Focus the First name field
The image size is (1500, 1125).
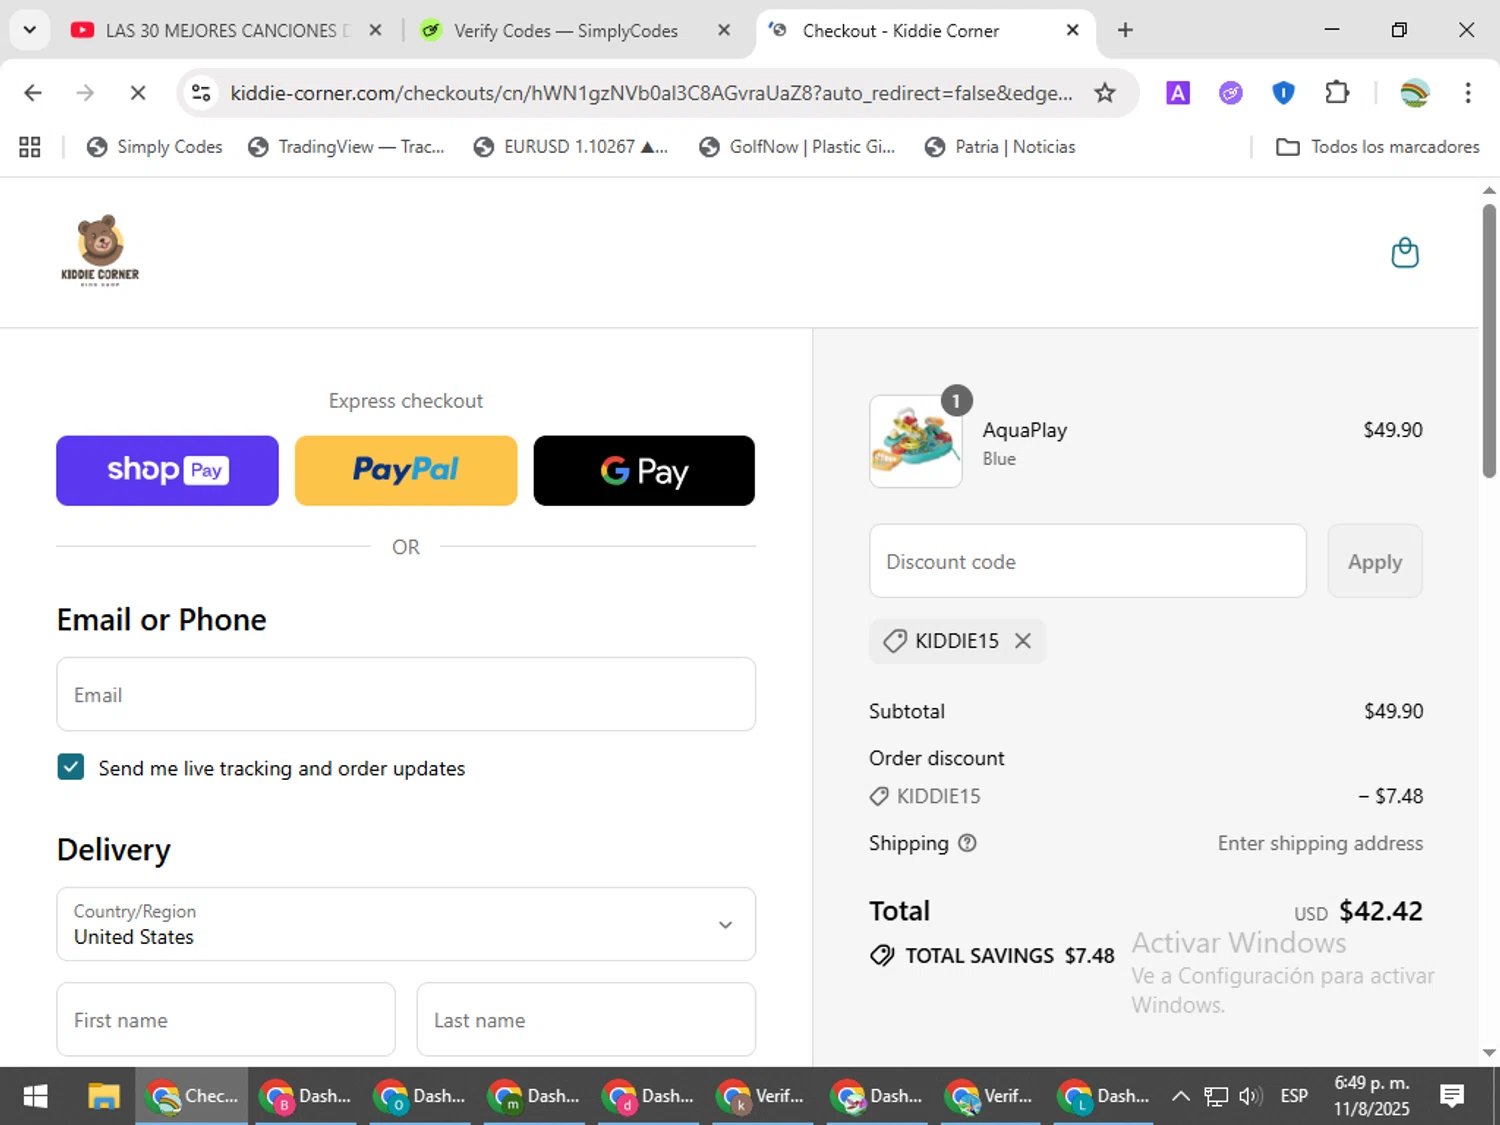pos(226,1019)
